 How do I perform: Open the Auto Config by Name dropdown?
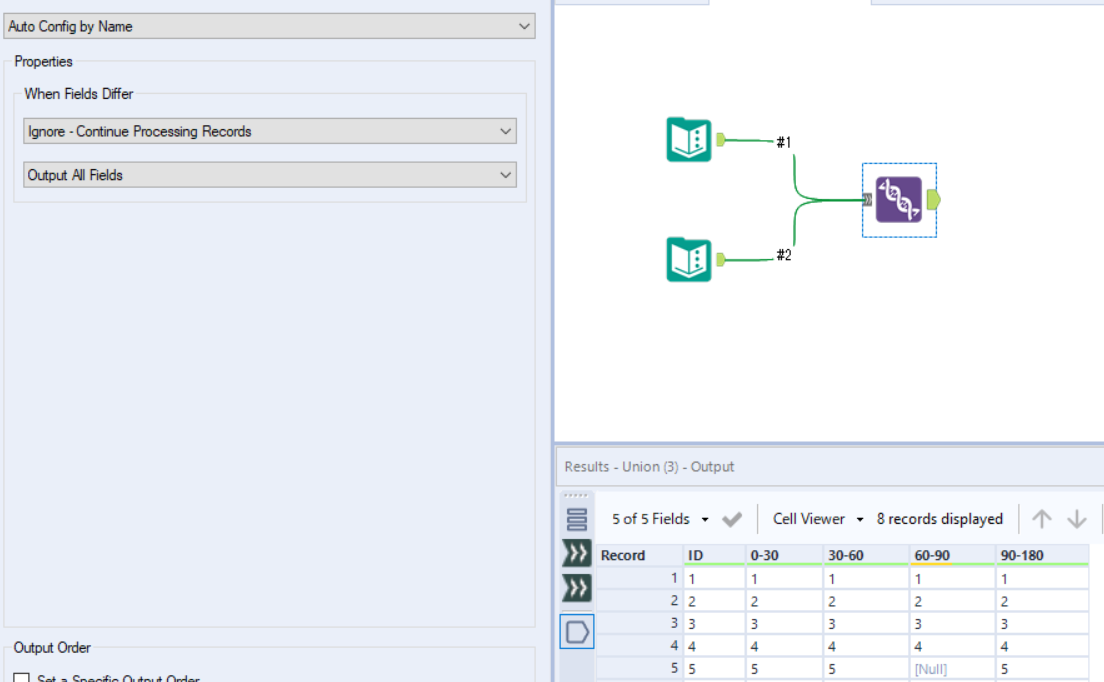click(x=524, y=26)
